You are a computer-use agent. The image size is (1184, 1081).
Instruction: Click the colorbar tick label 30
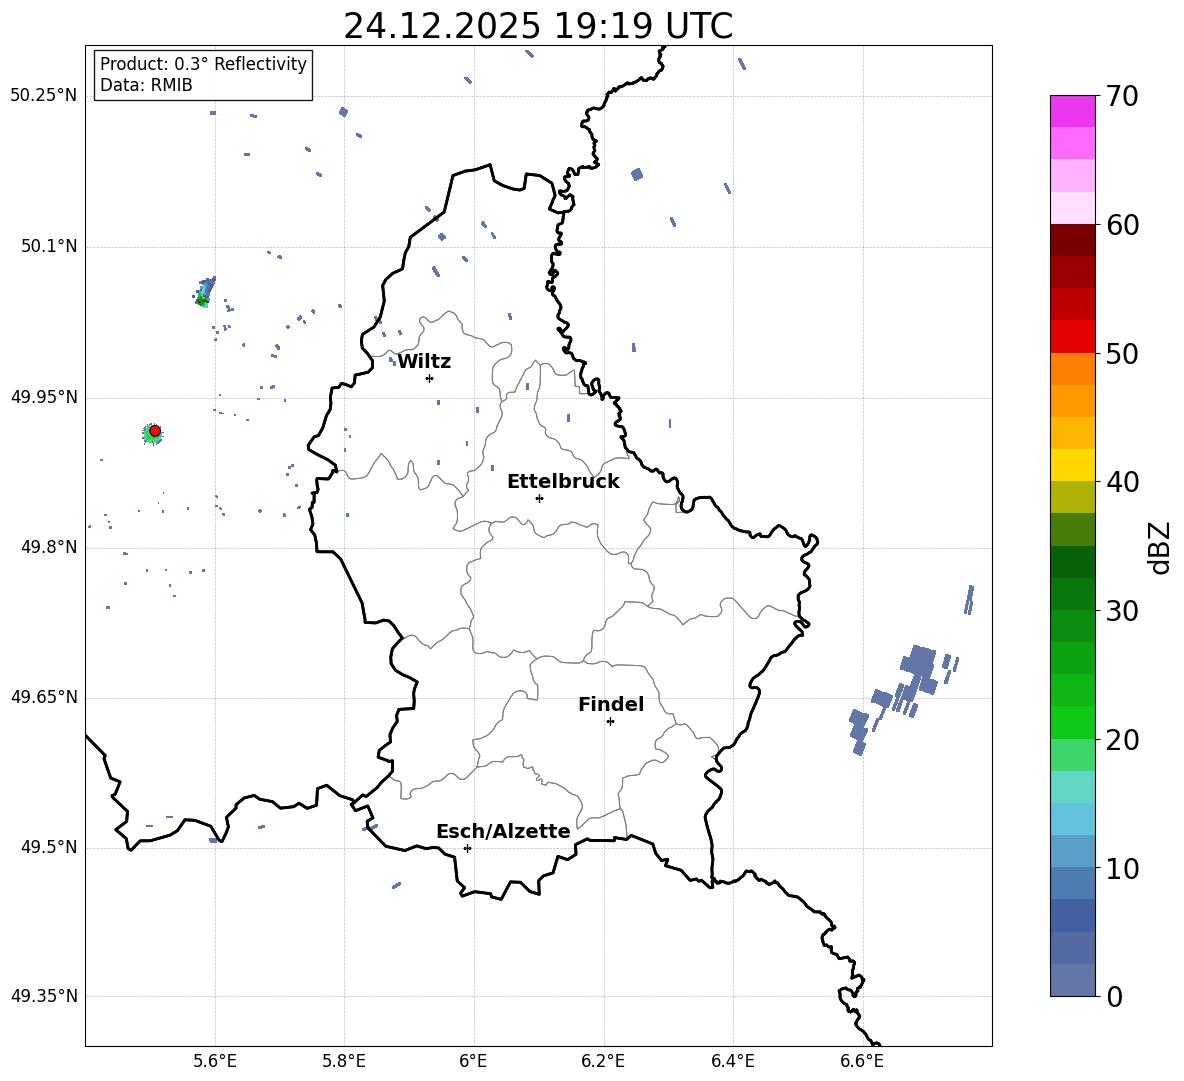tap(1122, 611)
